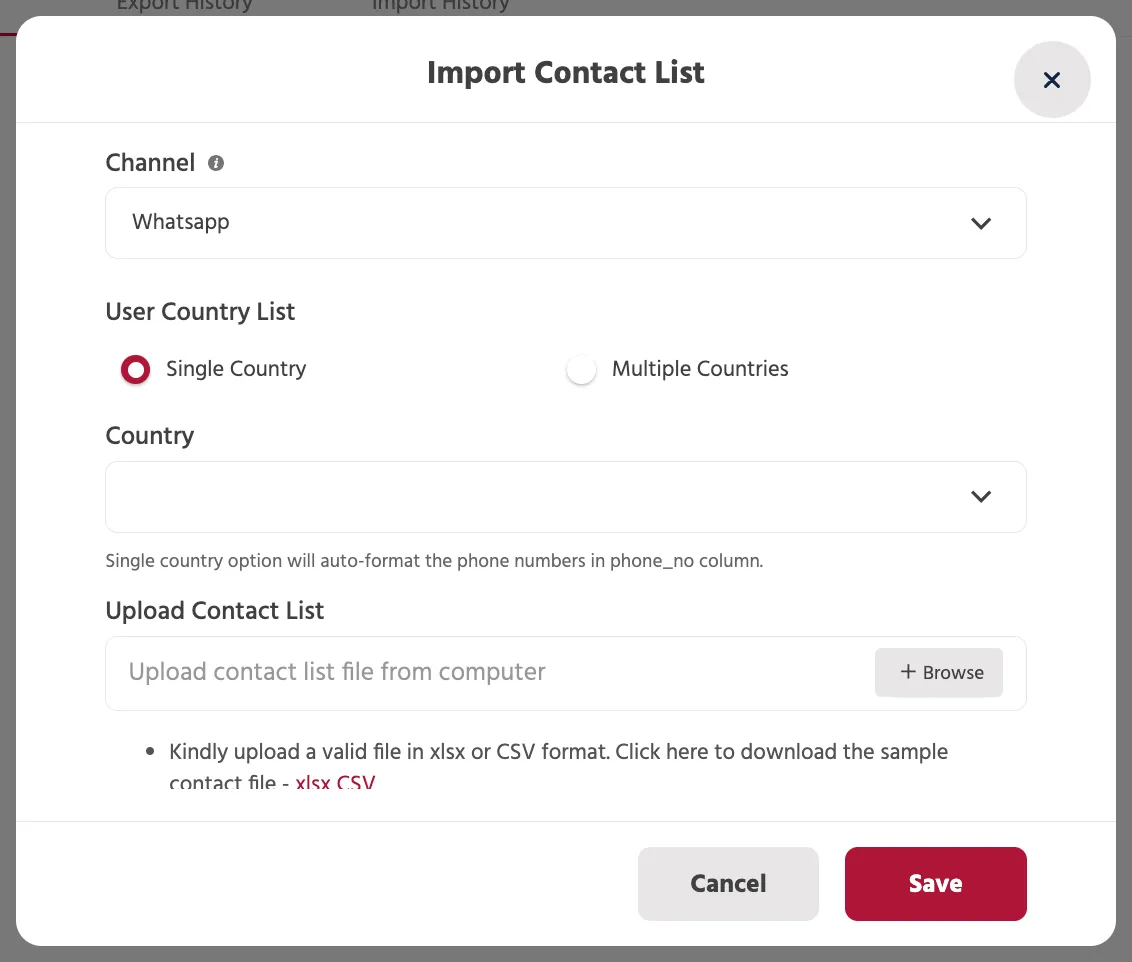1132x962 pixels.
Task: Click the Channel info tooltip icon
Action: pos(215,162)
